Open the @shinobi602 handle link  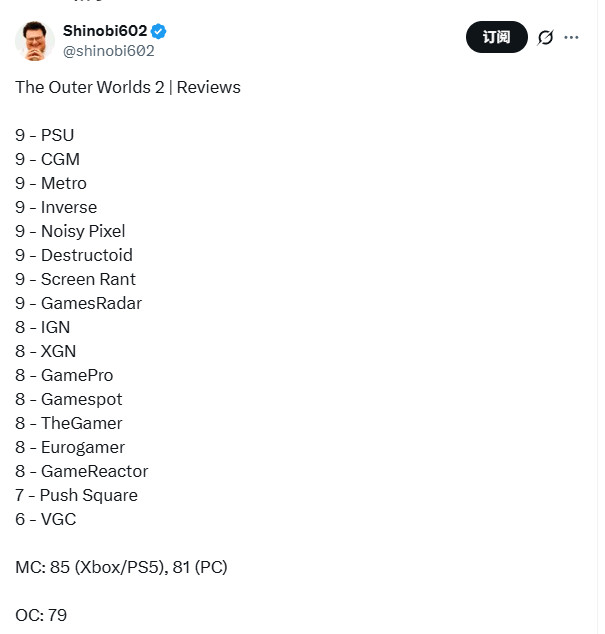(x=108, y=51)
